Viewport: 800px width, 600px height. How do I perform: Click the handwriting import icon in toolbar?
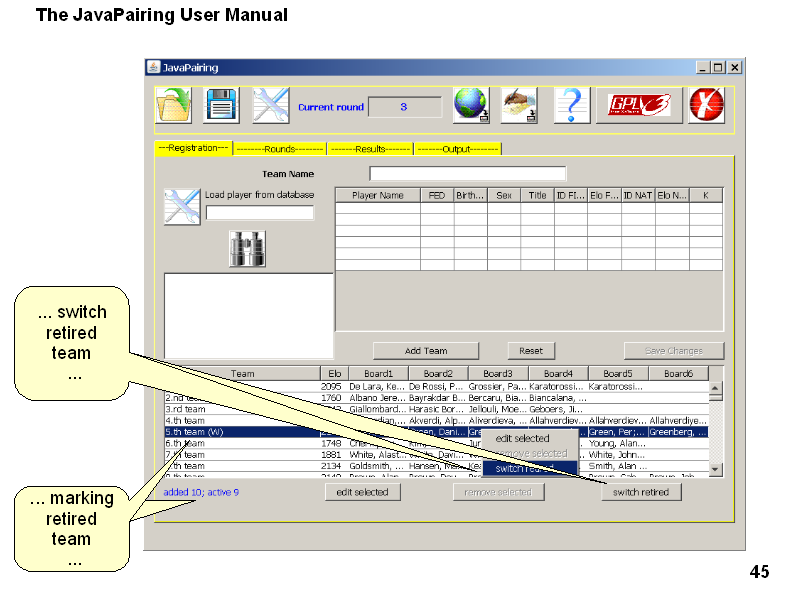[519, 105]
